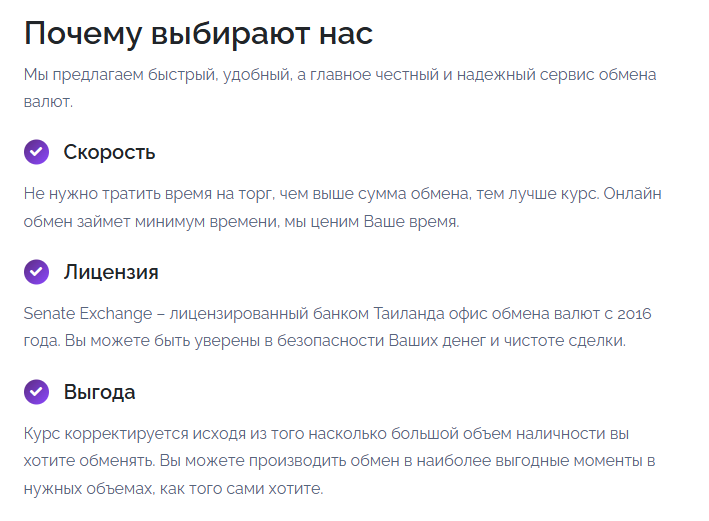The width and height of the screenshot is (709, 521).
Task: Select the Скорость section heading
Action: [109, 152]
